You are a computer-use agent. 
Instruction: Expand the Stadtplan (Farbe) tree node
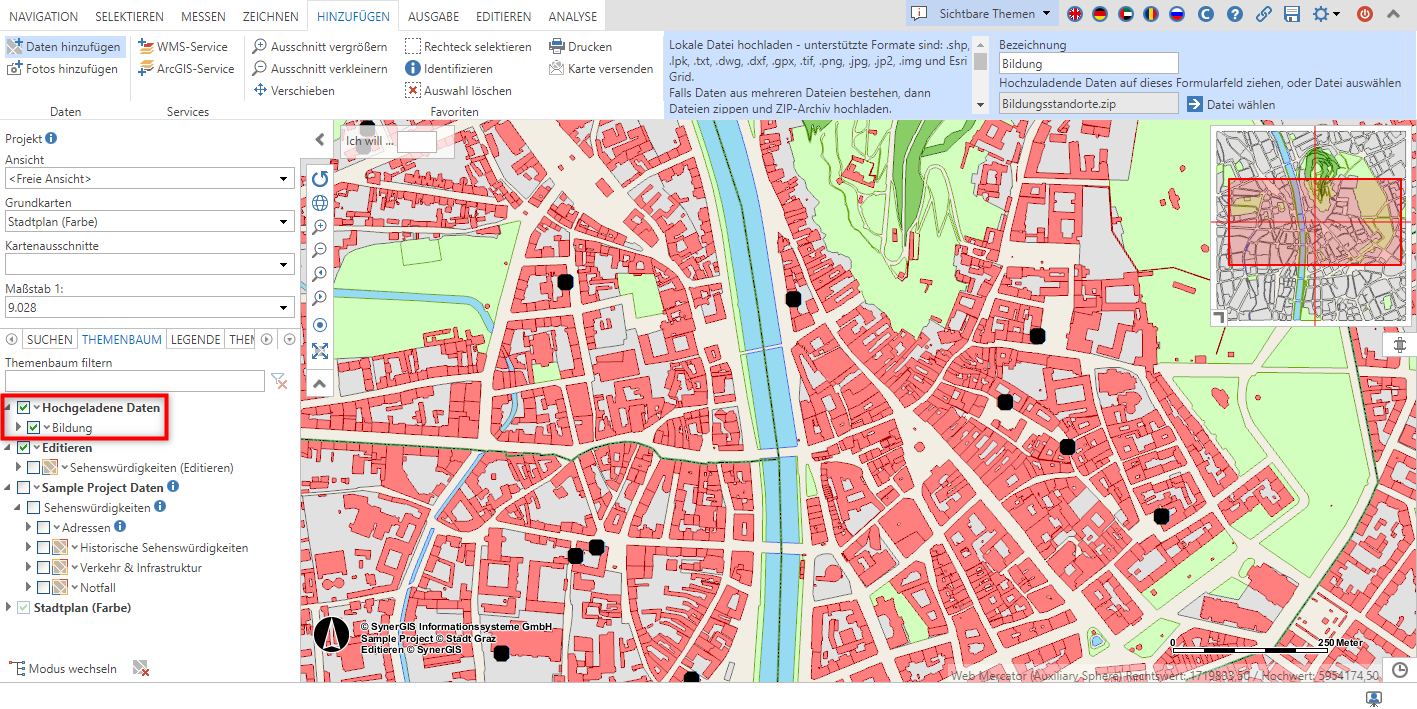point(10,608)
